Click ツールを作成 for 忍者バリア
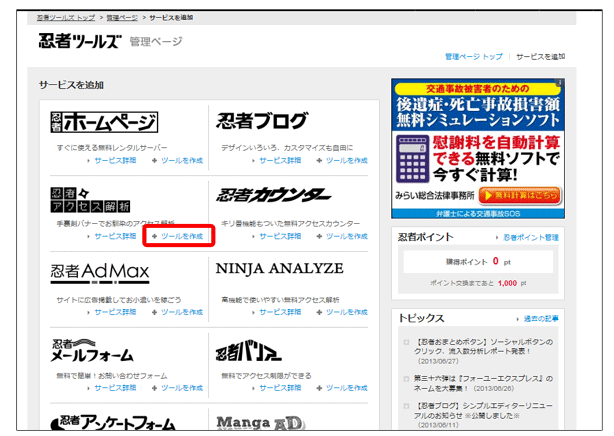 pyautogui.click(x=347, y=388)
